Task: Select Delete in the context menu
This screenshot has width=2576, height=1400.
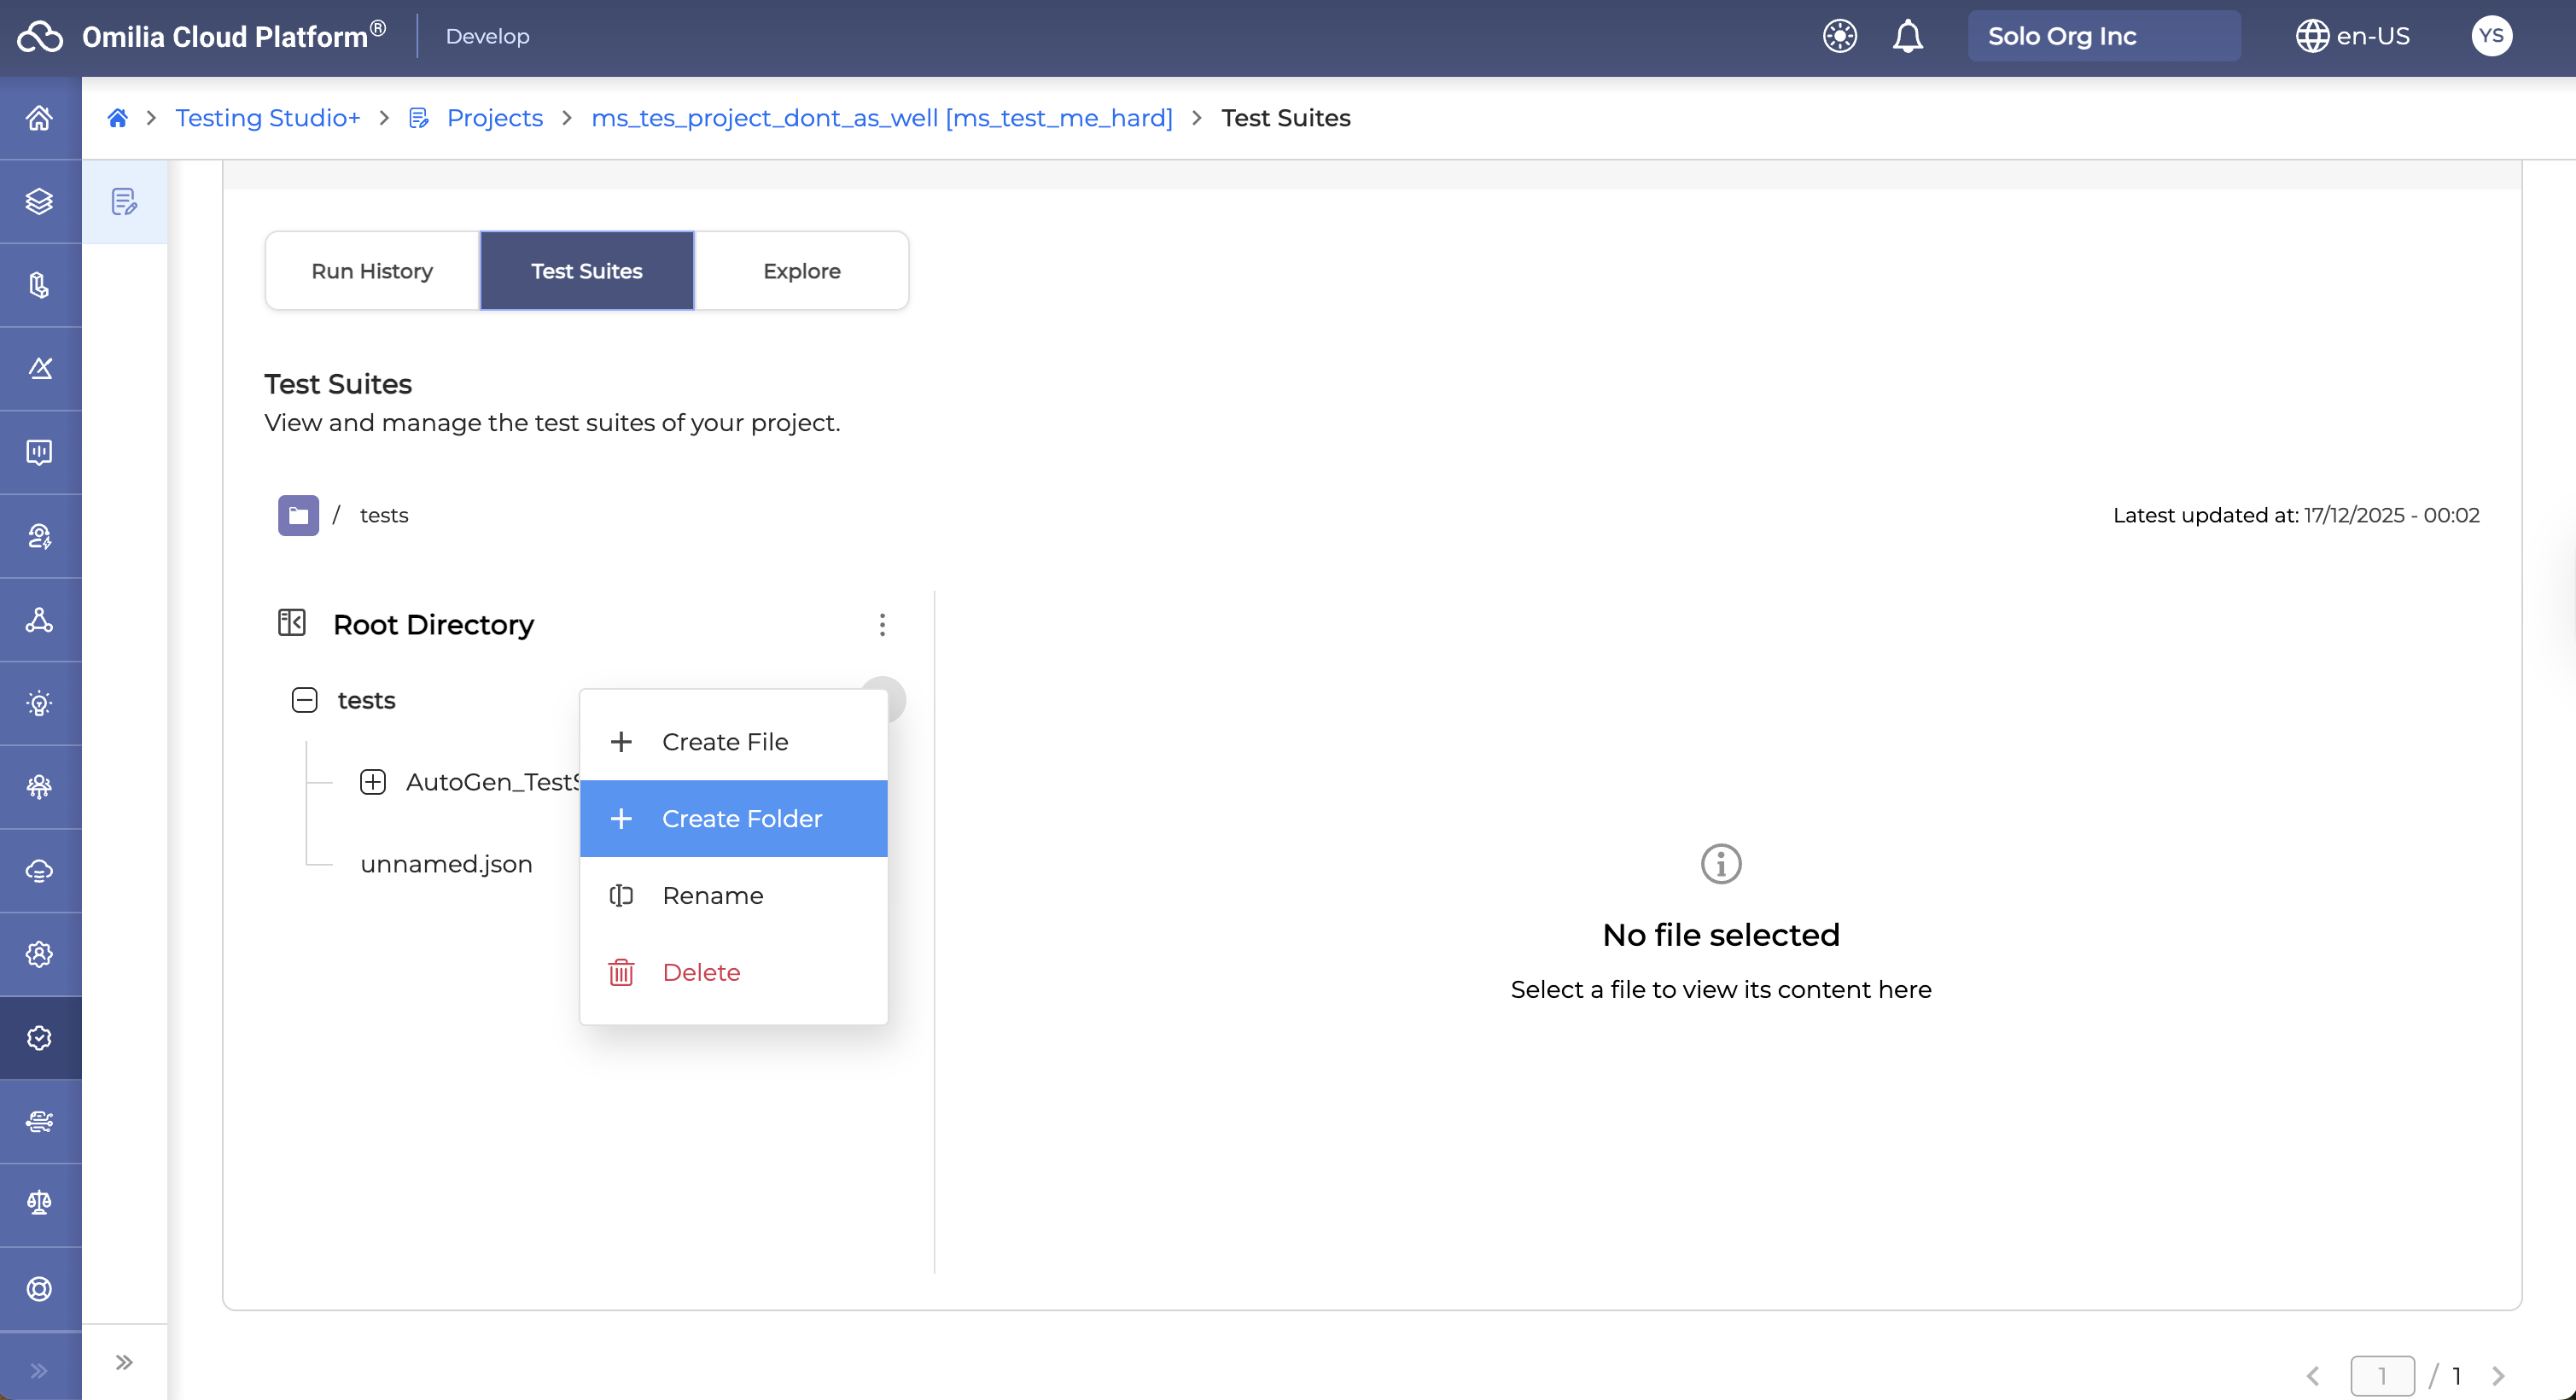Action: coord(701,971)
